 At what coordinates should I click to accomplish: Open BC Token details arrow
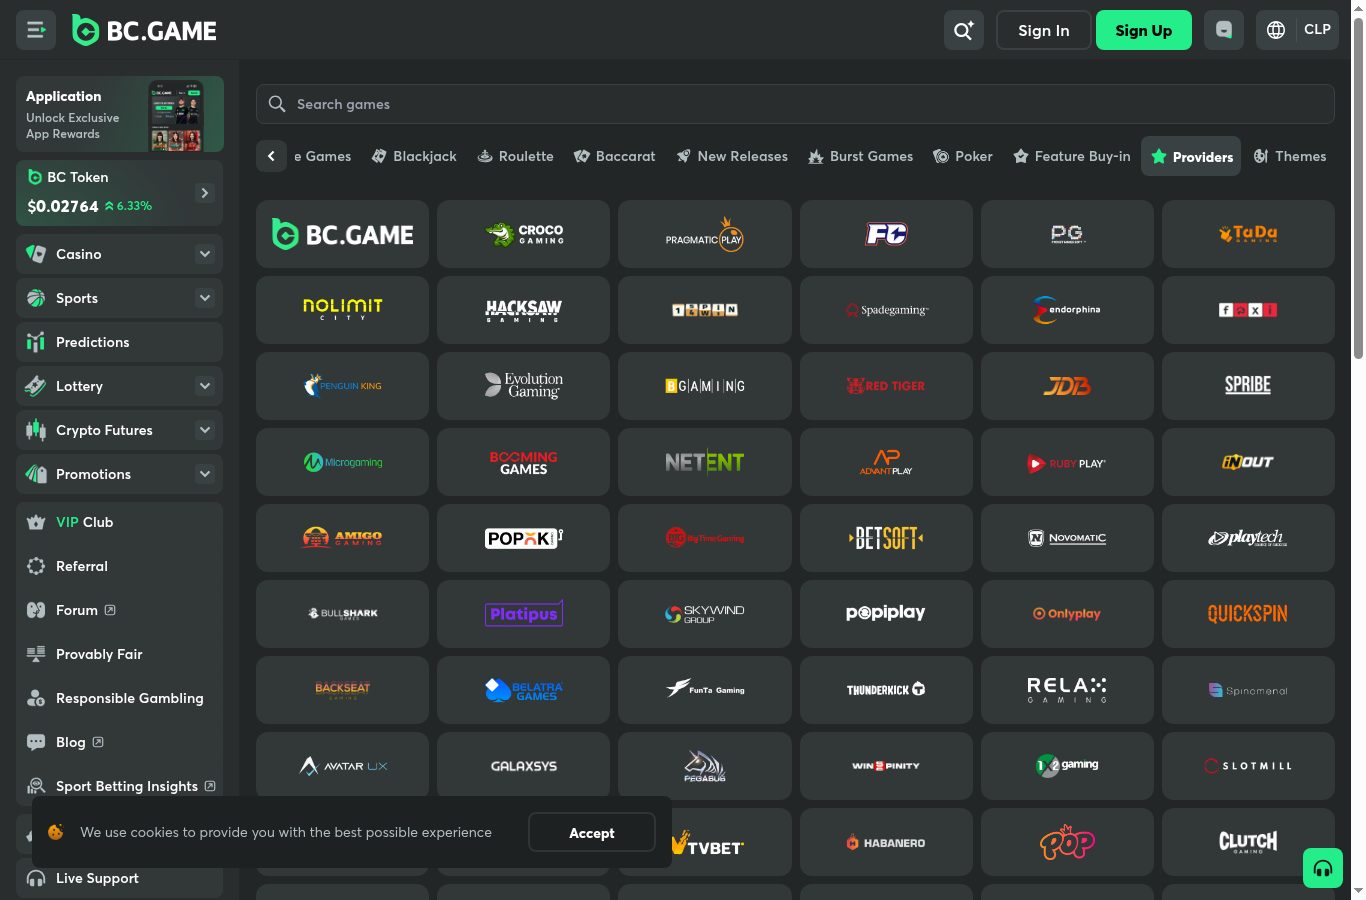coord(205,193)
